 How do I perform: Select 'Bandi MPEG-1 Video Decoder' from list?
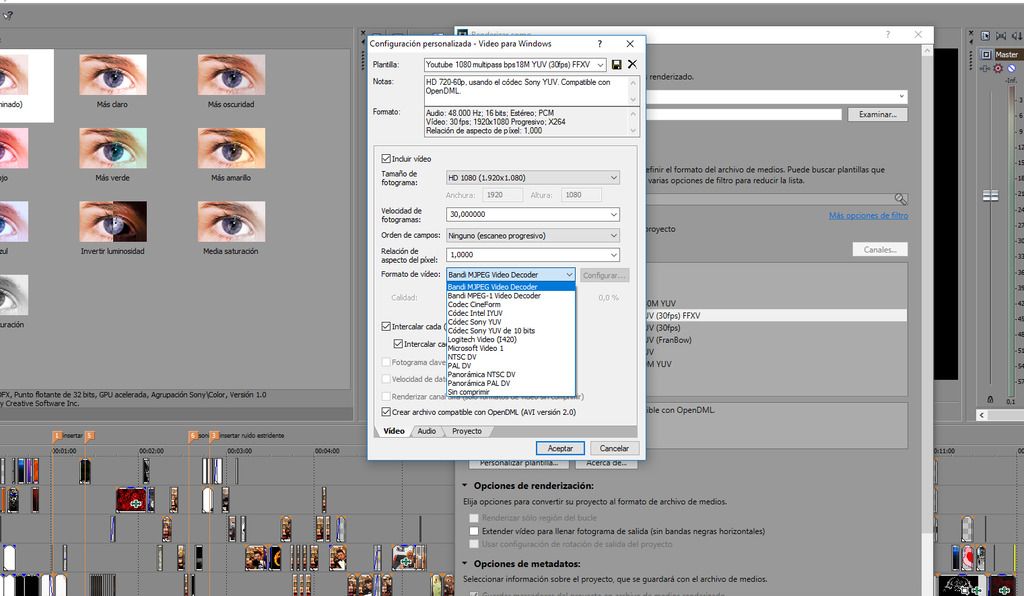click(x=511, y=296)
